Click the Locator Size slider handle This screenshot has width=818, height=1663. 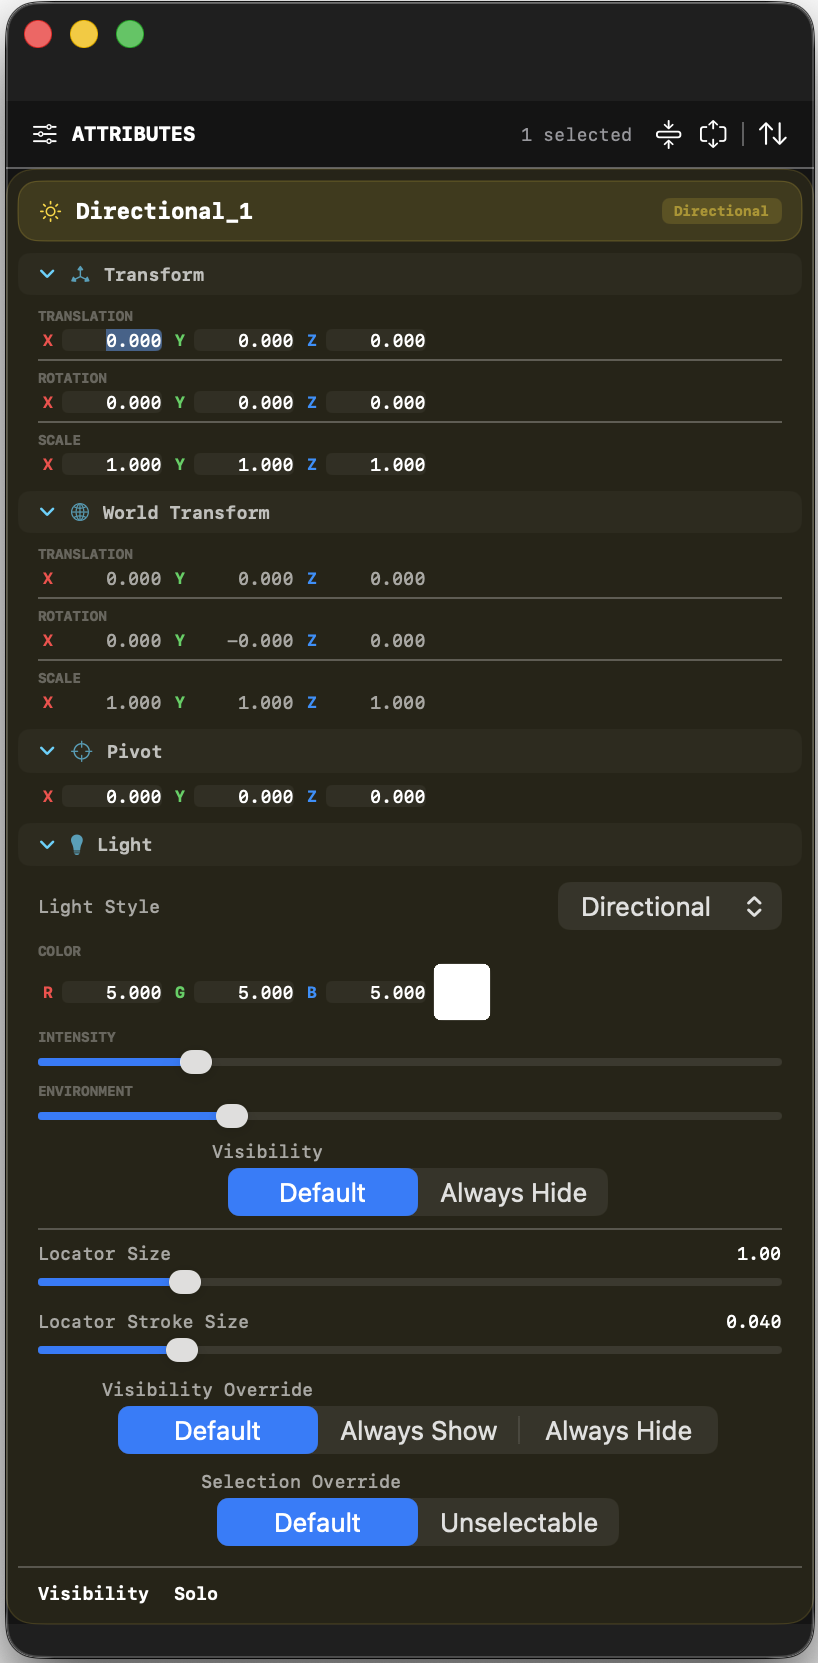(185, 1282)
